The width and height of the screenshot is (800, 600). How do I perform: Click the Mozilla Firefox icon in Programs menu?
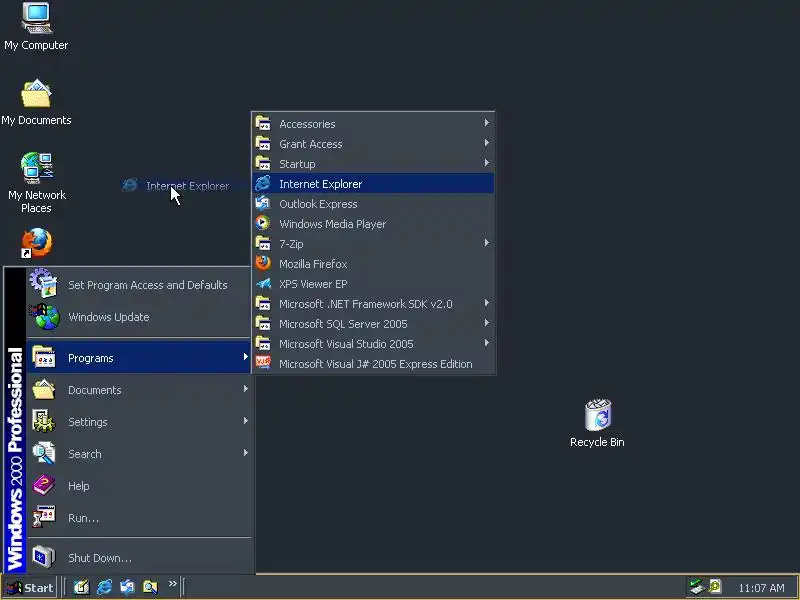point(263,263)
